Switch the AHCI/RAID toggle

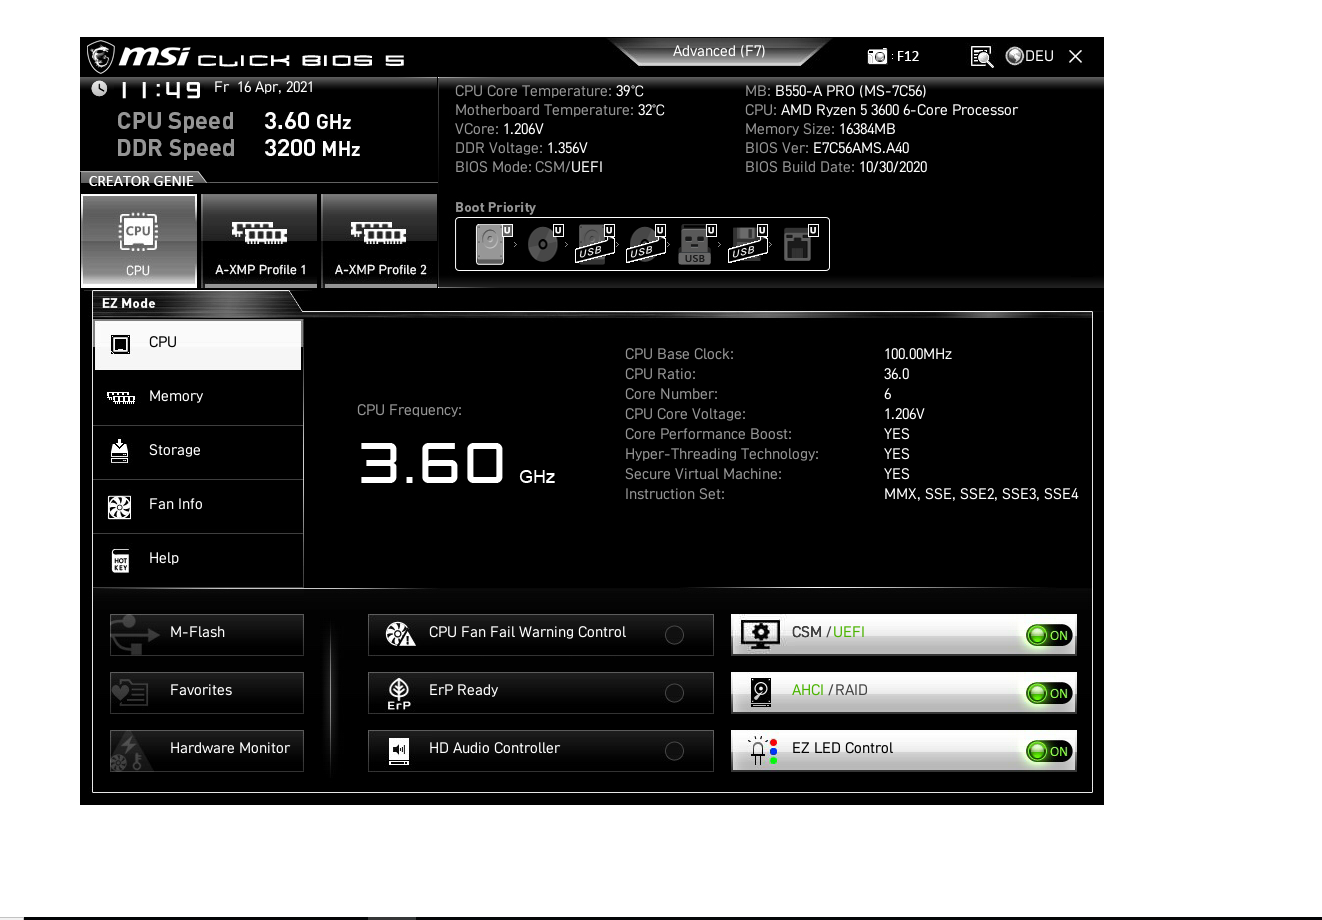(1049, 693)
